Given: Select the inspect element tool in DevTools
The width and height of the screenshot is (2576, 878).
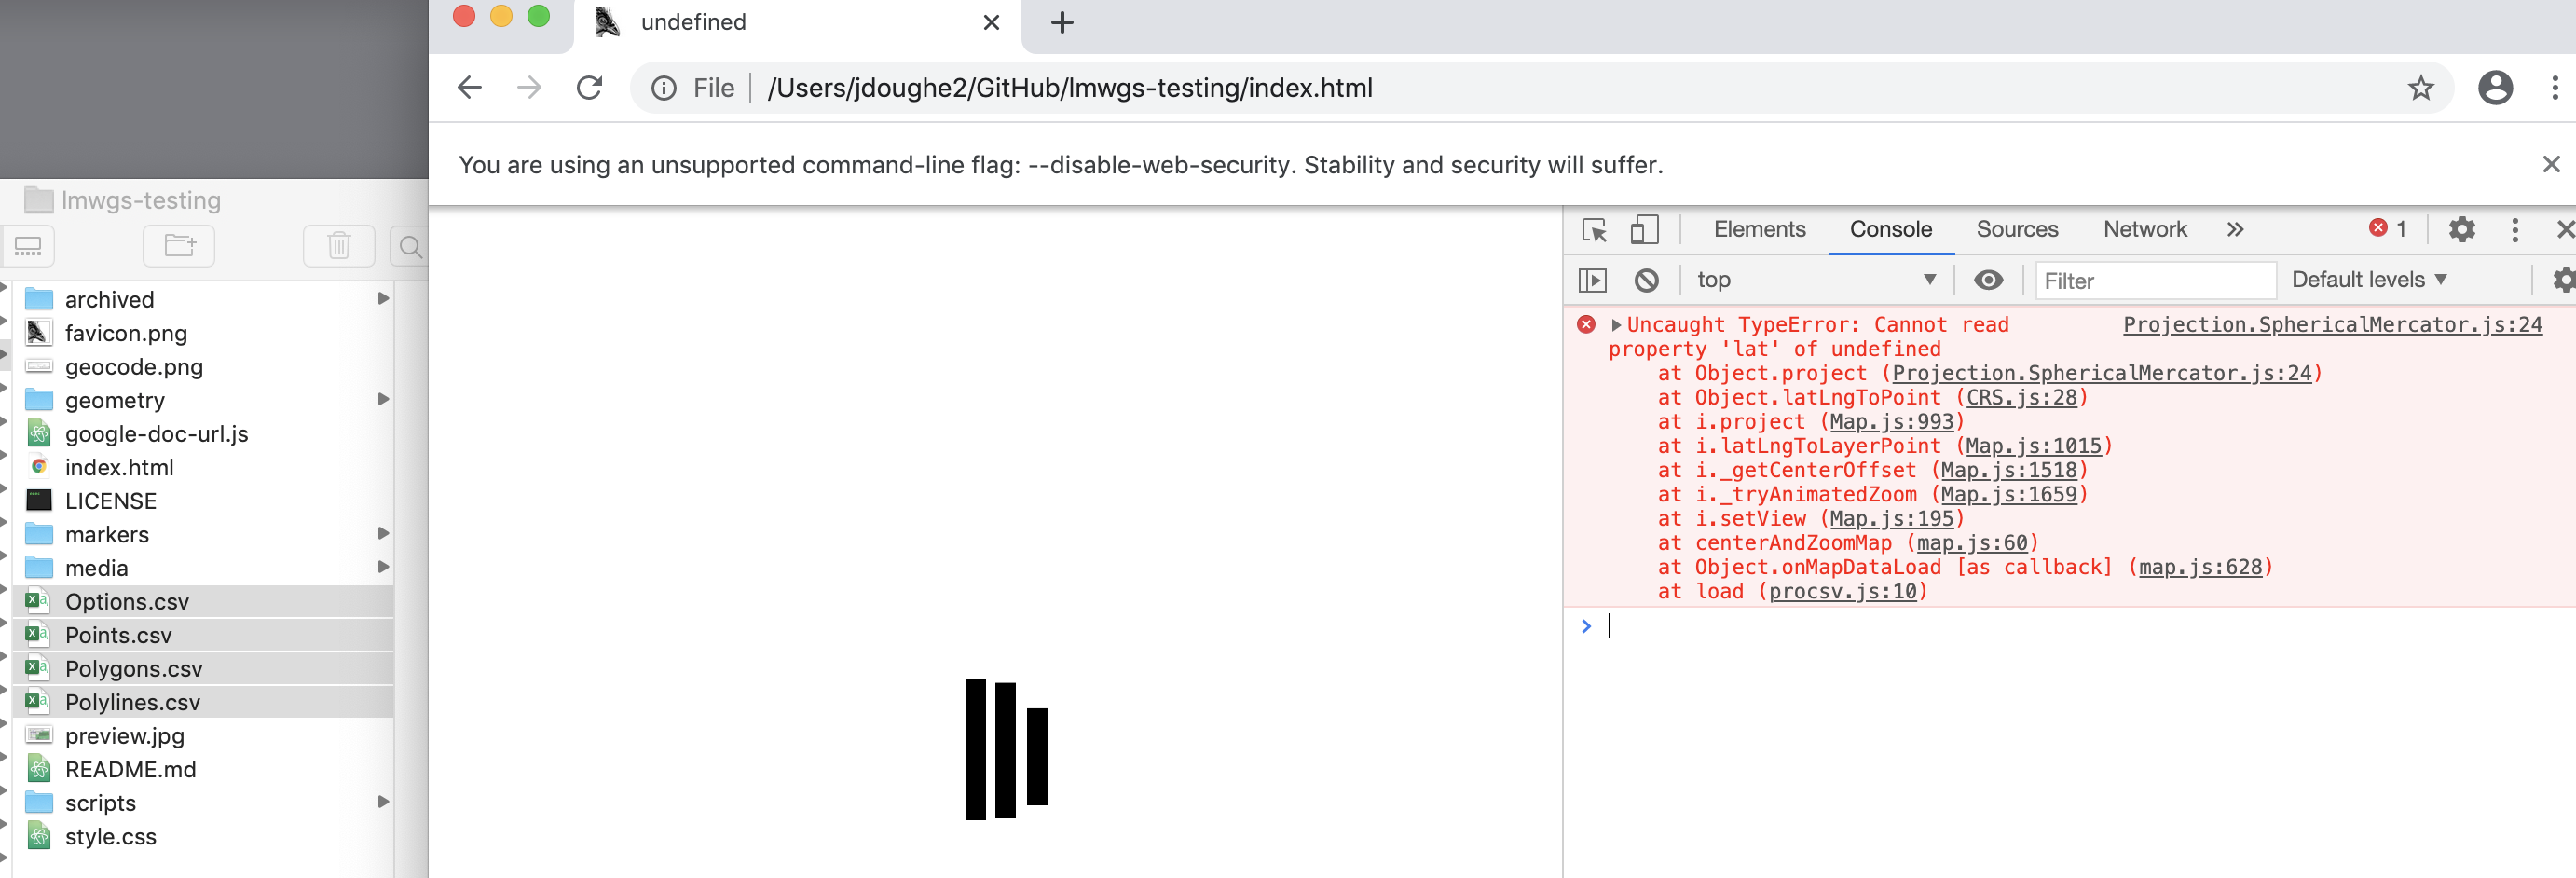Looking at the screenshot, I should tap(1595, 229).
